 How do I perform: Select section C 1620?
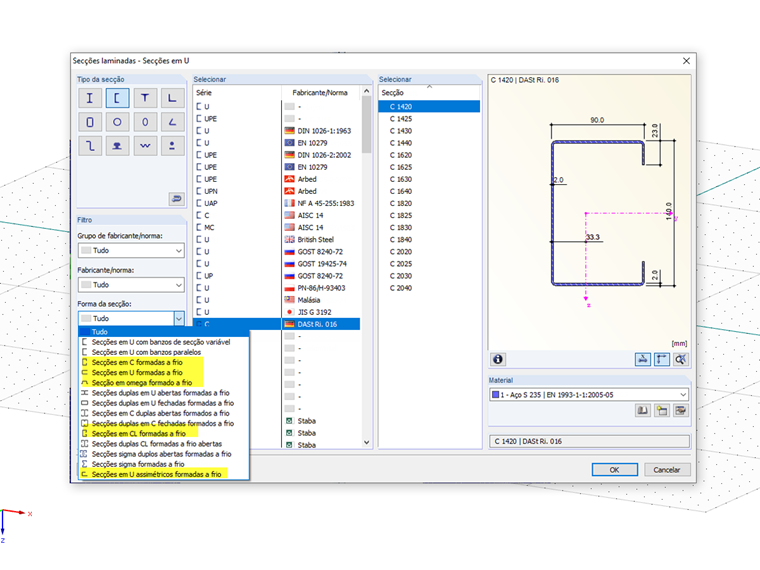pyautogui.click(x=429, y=155)
